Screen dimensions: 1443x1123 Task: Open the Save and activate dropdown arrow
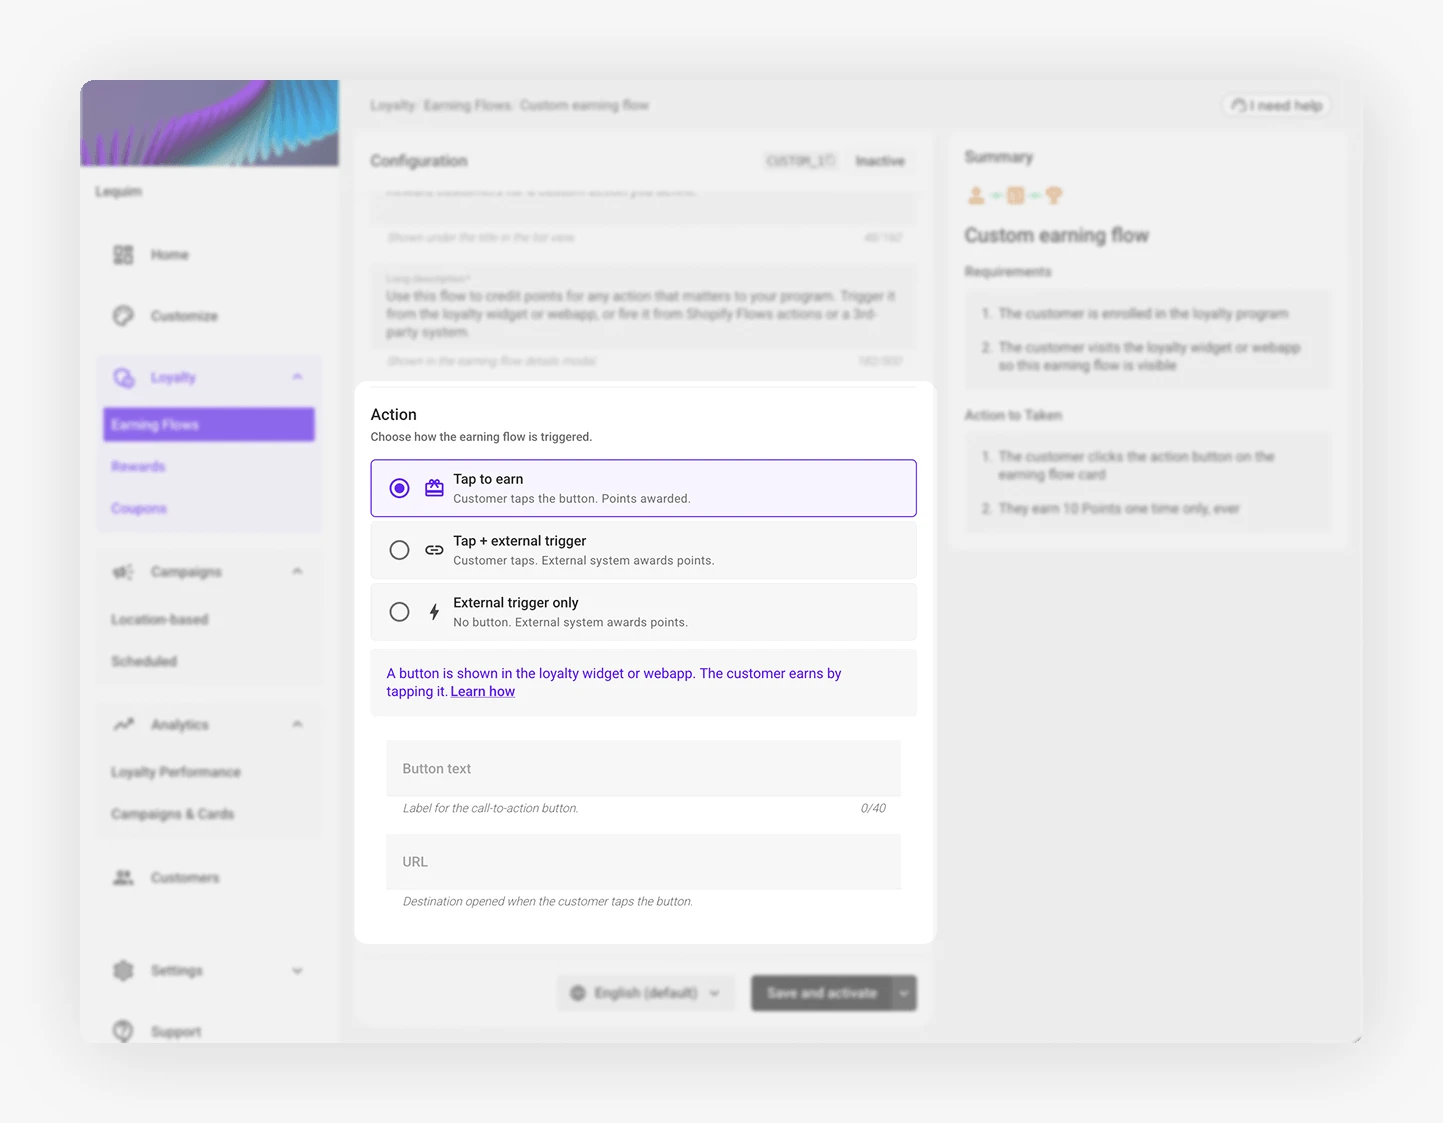tap(904, 993)
